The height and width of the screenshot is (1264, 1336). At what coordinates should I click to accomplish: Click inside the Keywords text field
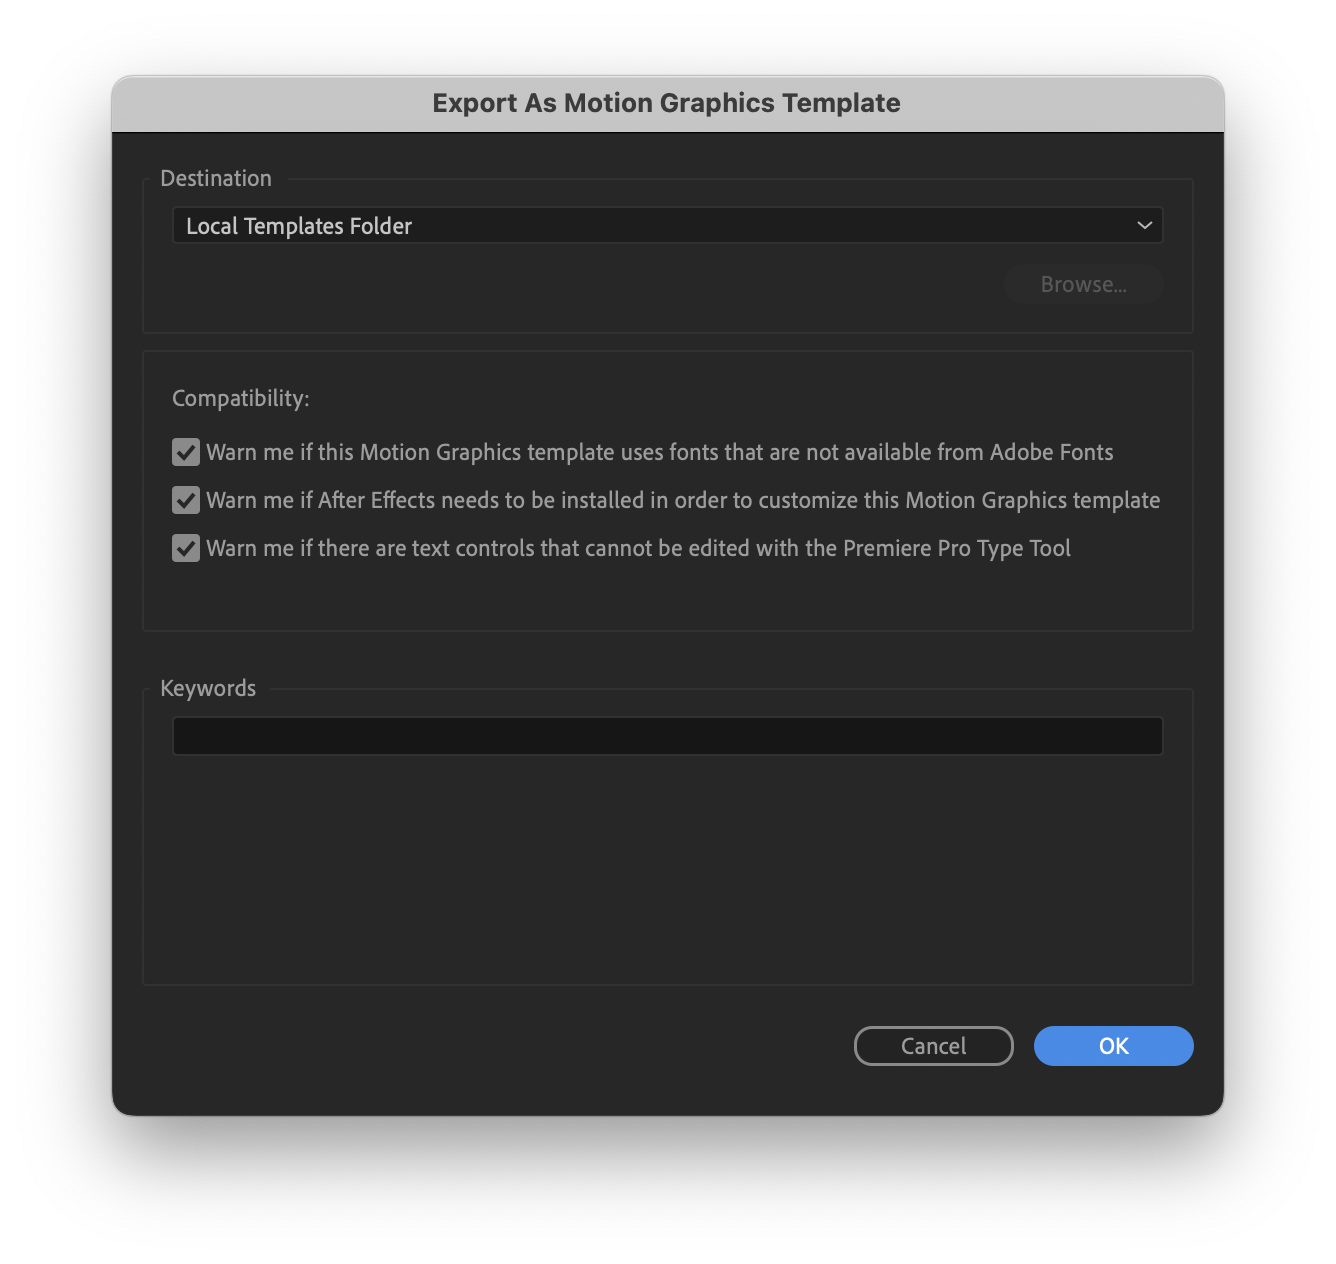point(668,735)
